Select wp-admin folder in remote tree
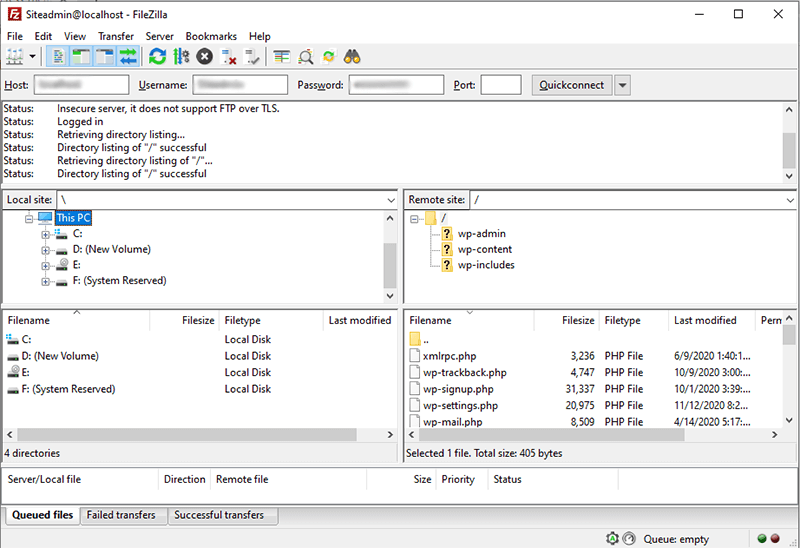This screenshot has height=548, width=800. 481,234
